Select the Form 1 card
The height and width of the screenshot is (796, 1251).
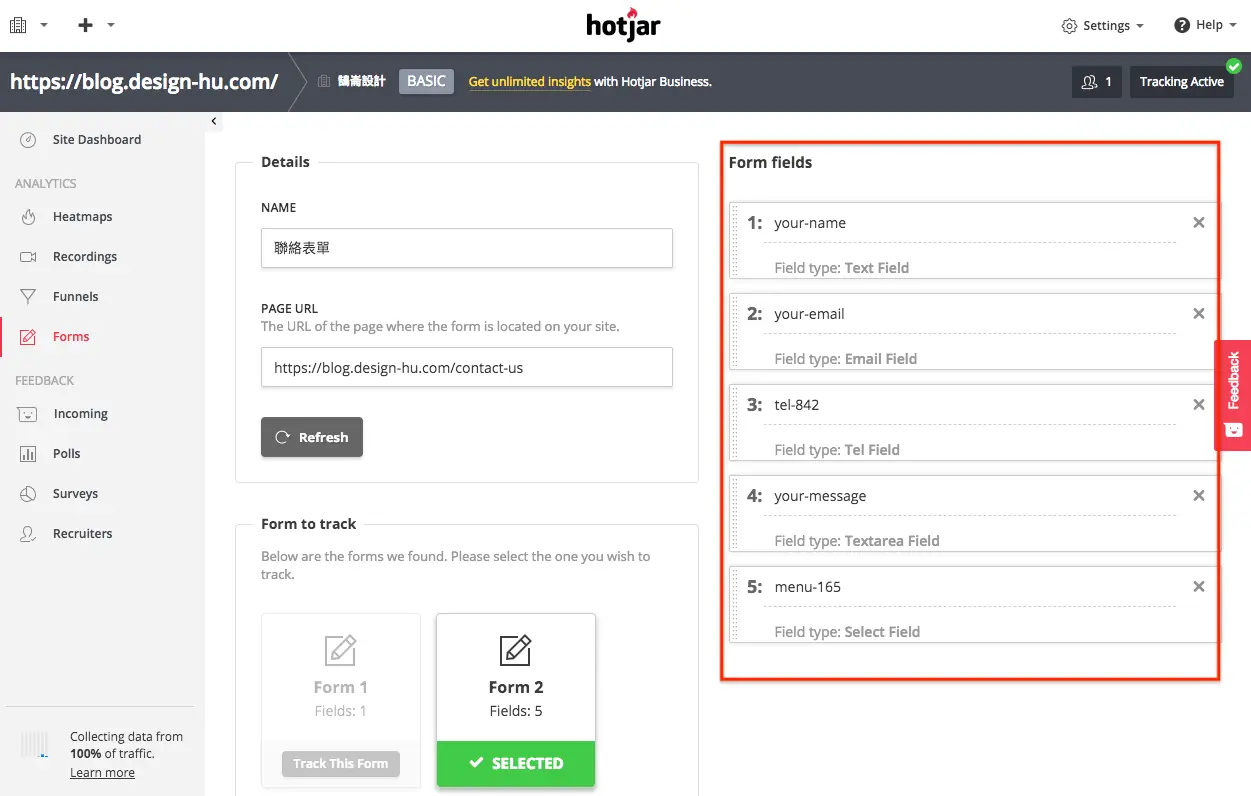point(341,699)
